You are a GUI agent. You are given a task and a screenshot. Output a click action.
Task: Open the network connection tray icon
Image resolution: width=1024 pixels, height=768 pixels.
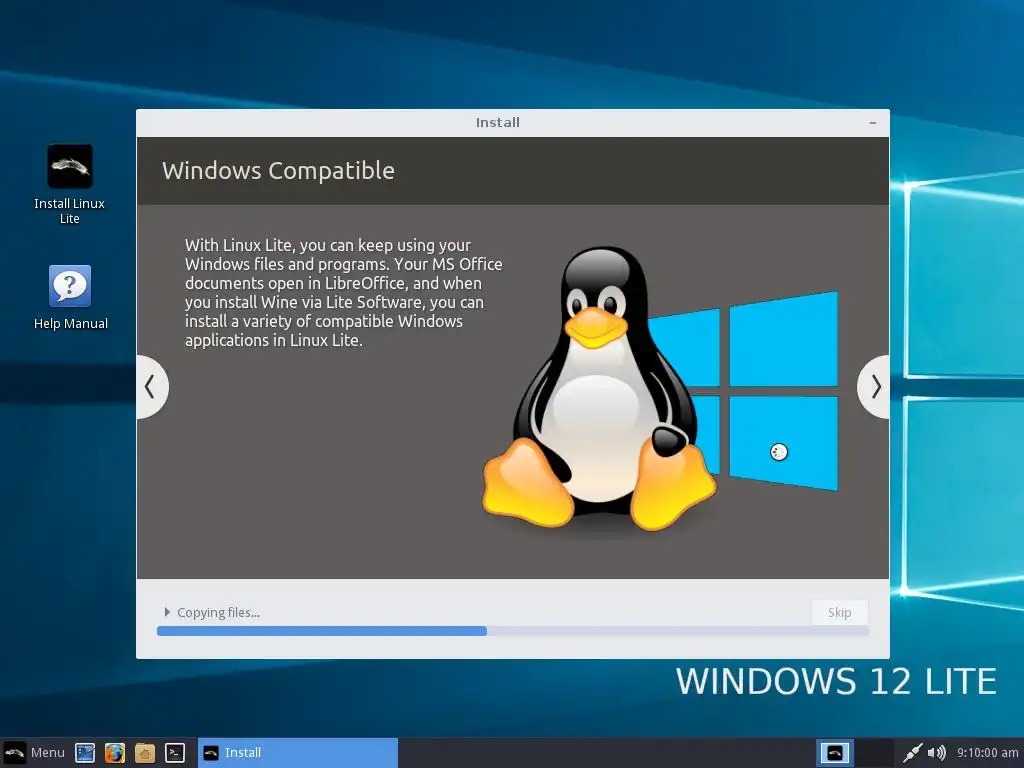pyautogui.click(x=912, y=753)
